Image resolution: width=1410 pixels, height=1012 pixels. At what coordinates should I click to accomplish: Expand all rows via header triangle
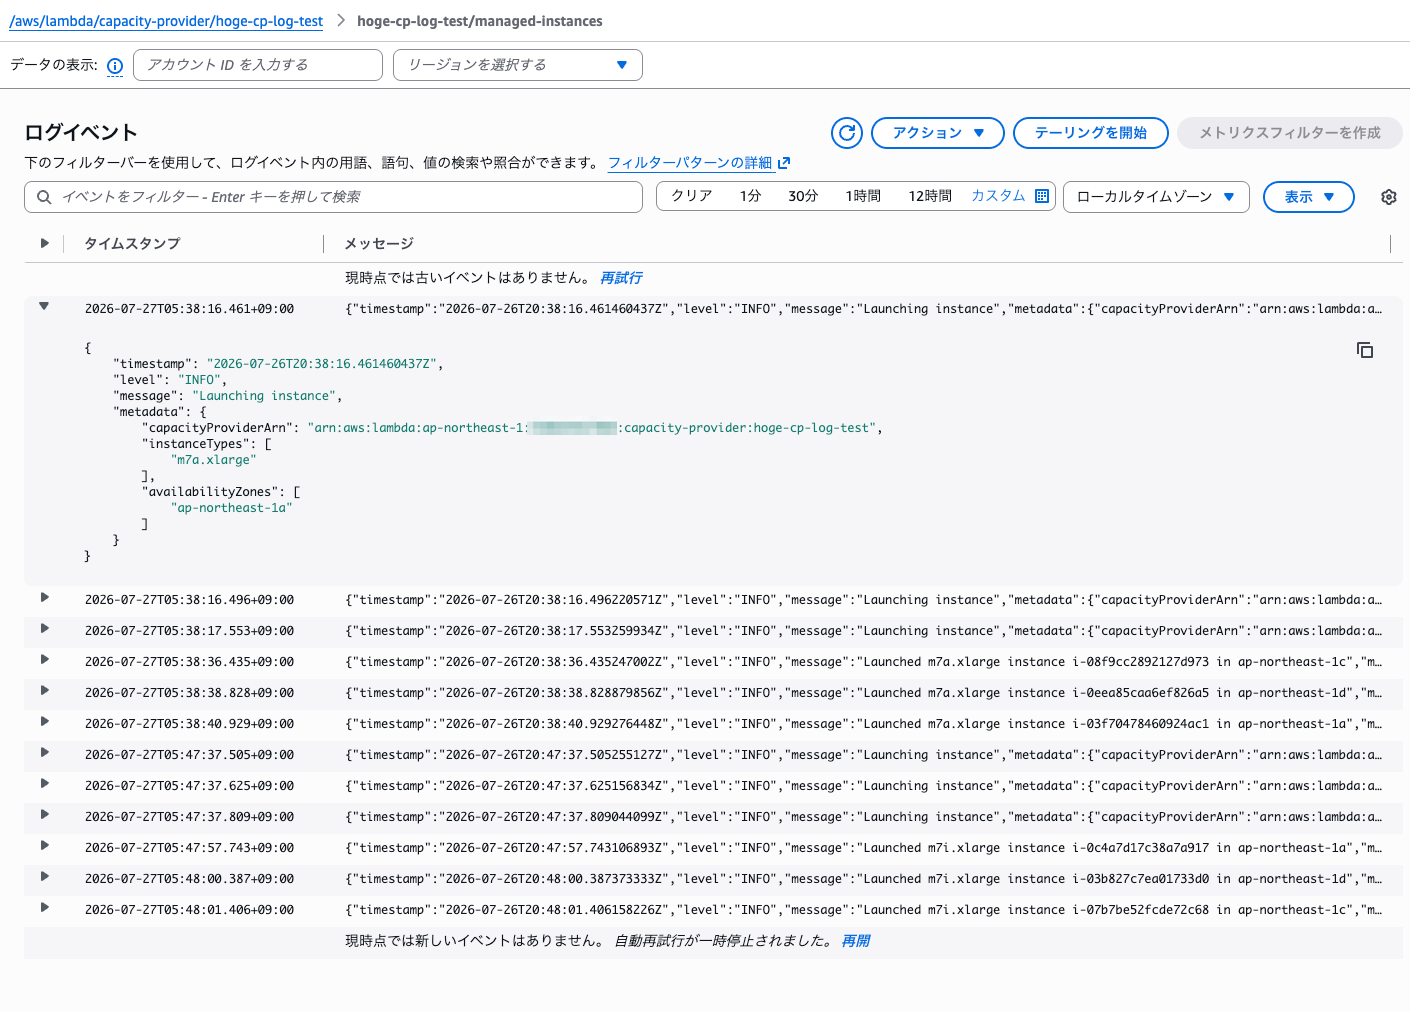tap(44, 243)
